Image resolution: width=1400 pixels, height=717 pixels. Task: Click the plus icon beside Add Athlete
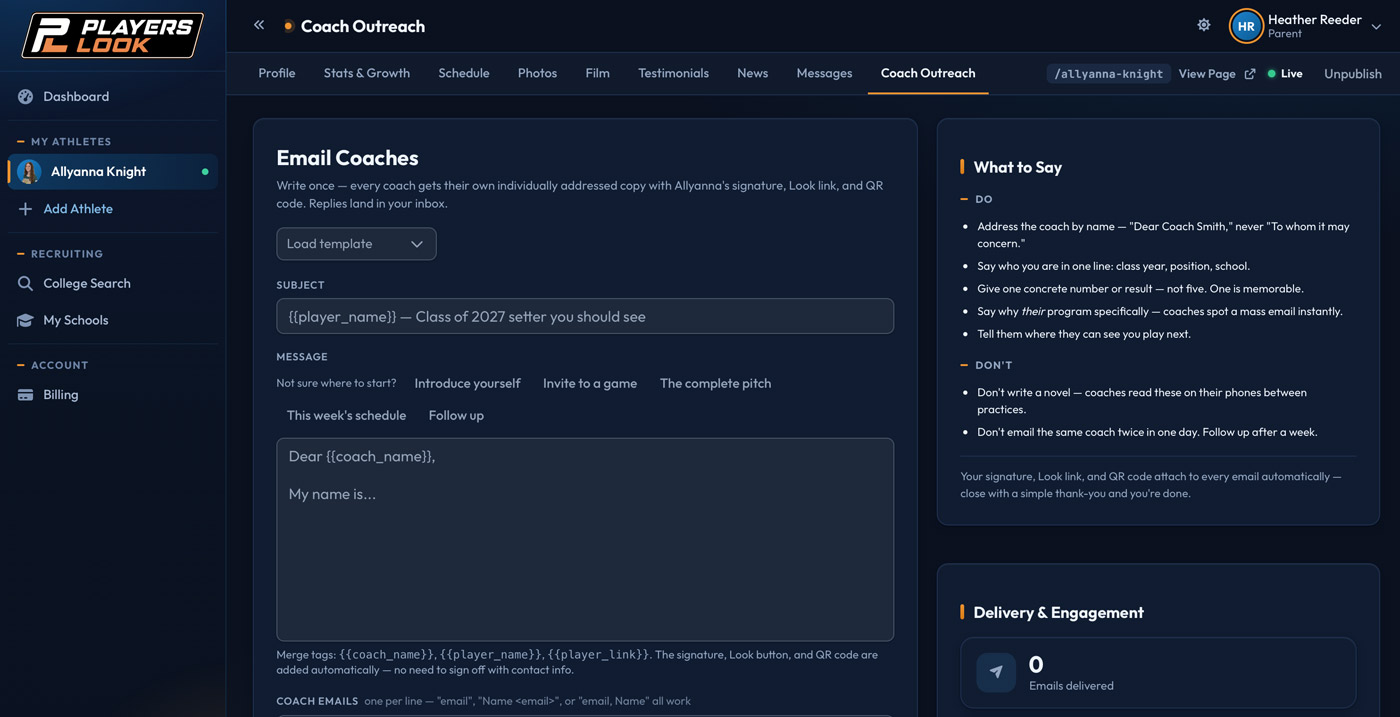click(26, 209)
